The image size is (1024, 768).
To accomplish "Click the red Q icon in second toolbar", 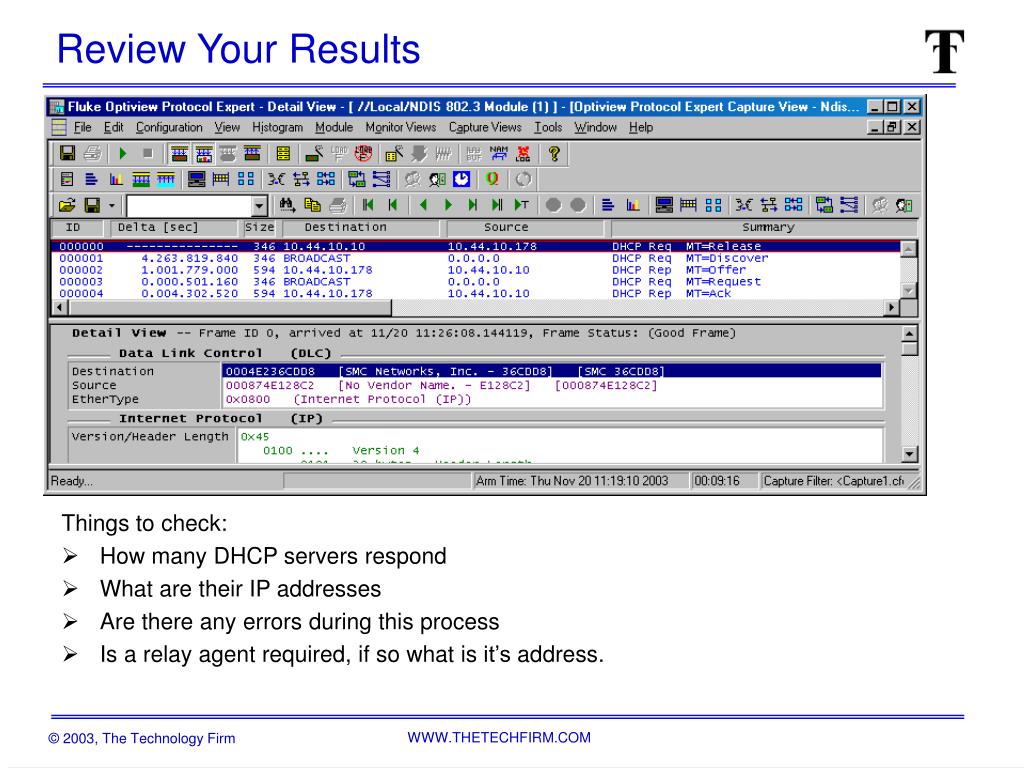I will [492, 179].
